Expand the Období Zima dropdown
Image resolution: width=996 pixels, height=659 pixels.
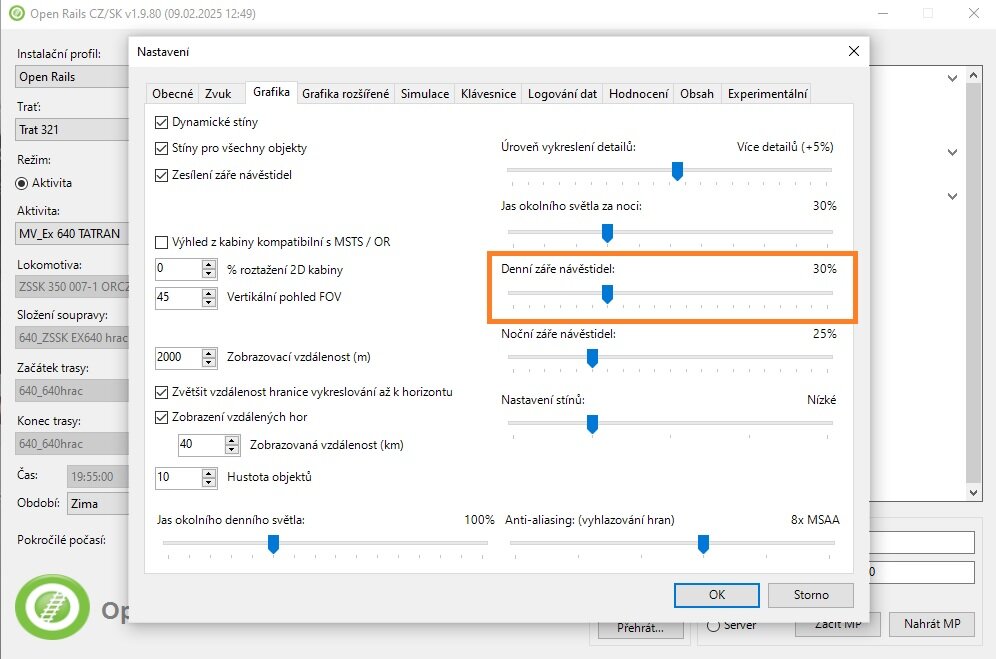tap(97, 504)
